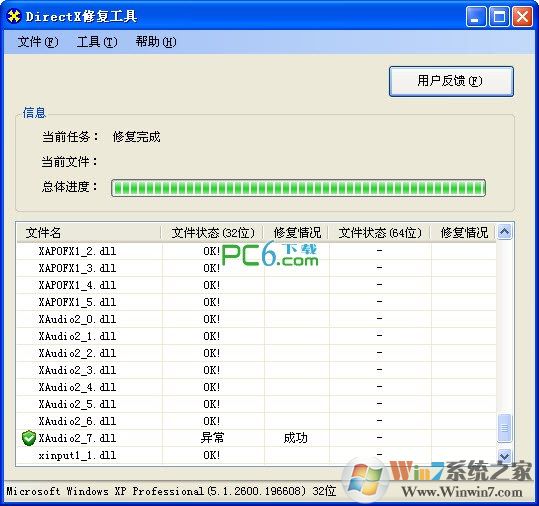Click the list scrollbar thumb
Viewport: 539px width, 506px height.
point(504,428)
